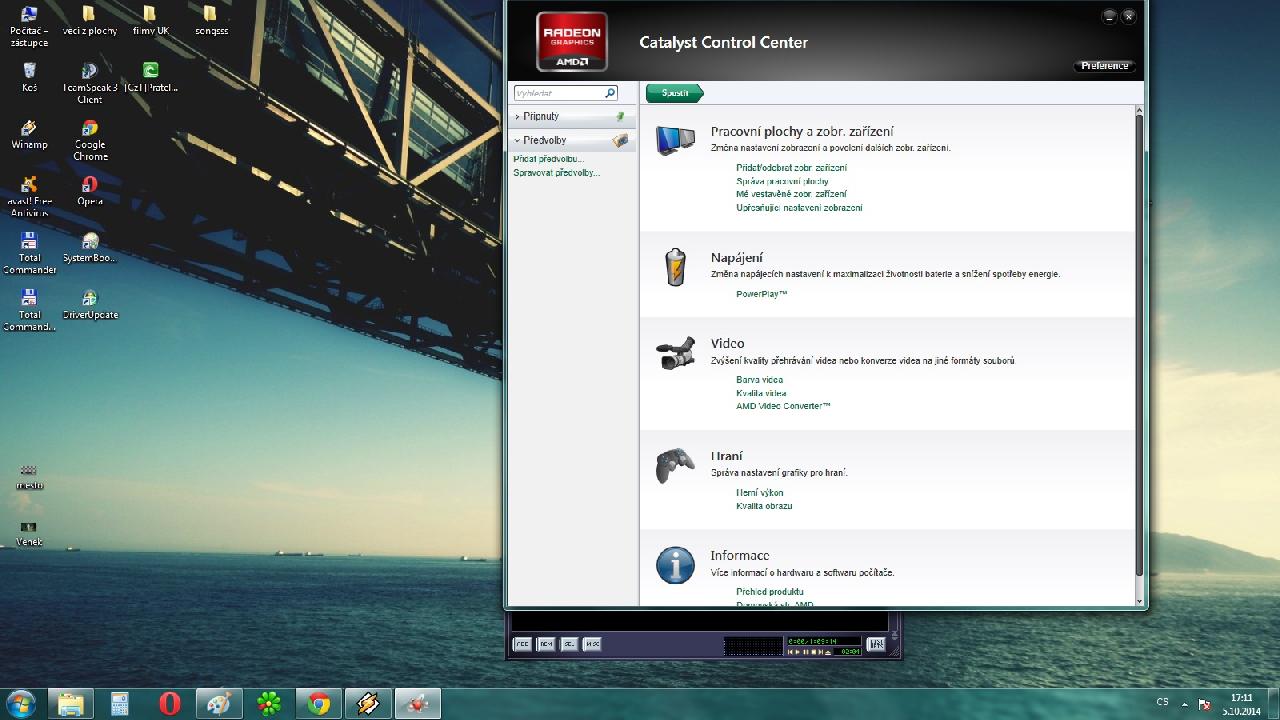This screenshot has width=1280, height=720.
Task: Open the Preference dropdown menu
Action: (1104, 66)
